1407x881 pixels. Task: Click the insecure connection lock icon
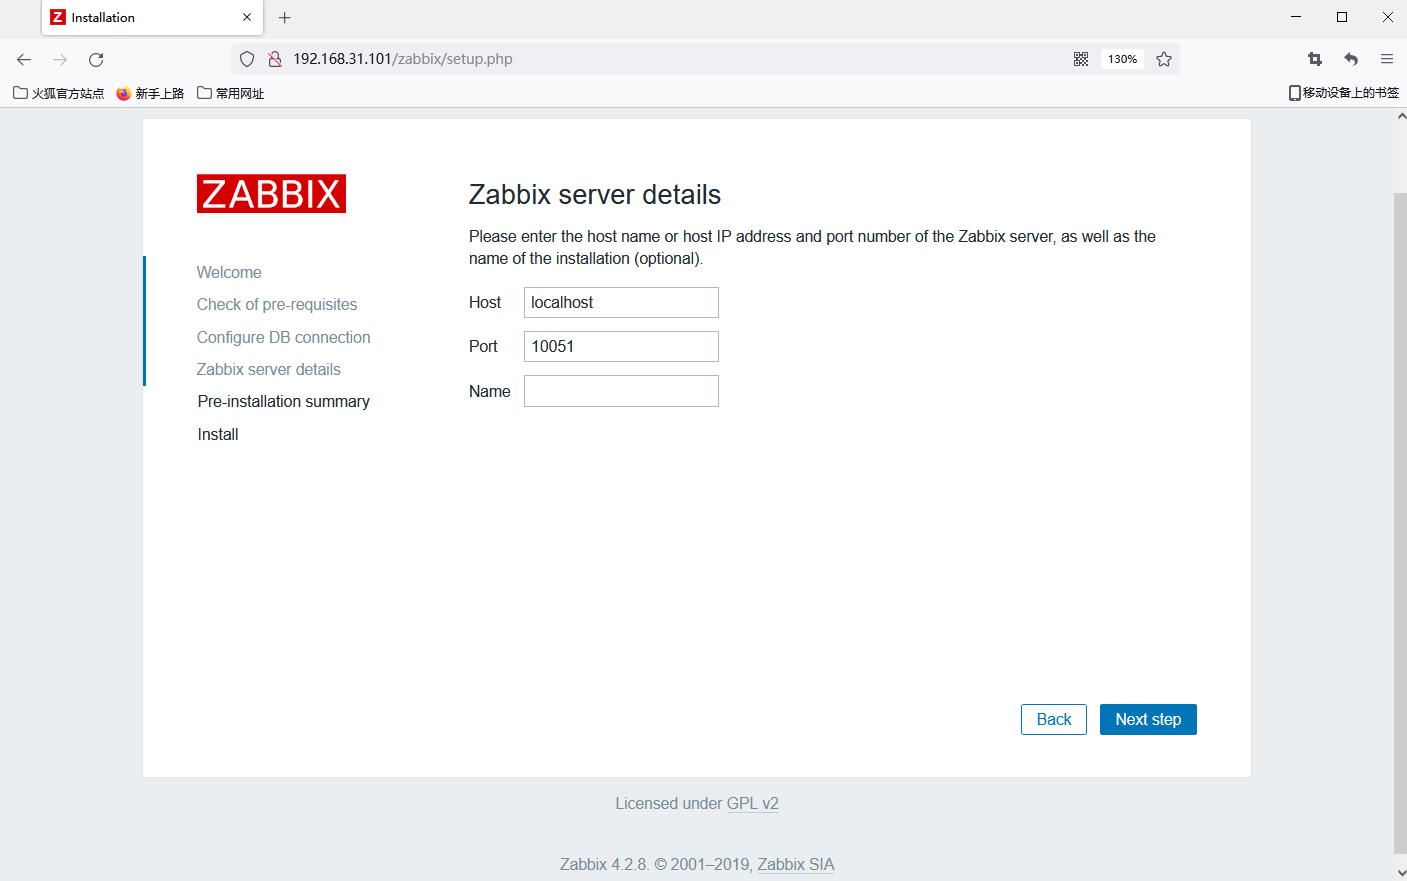274,58
